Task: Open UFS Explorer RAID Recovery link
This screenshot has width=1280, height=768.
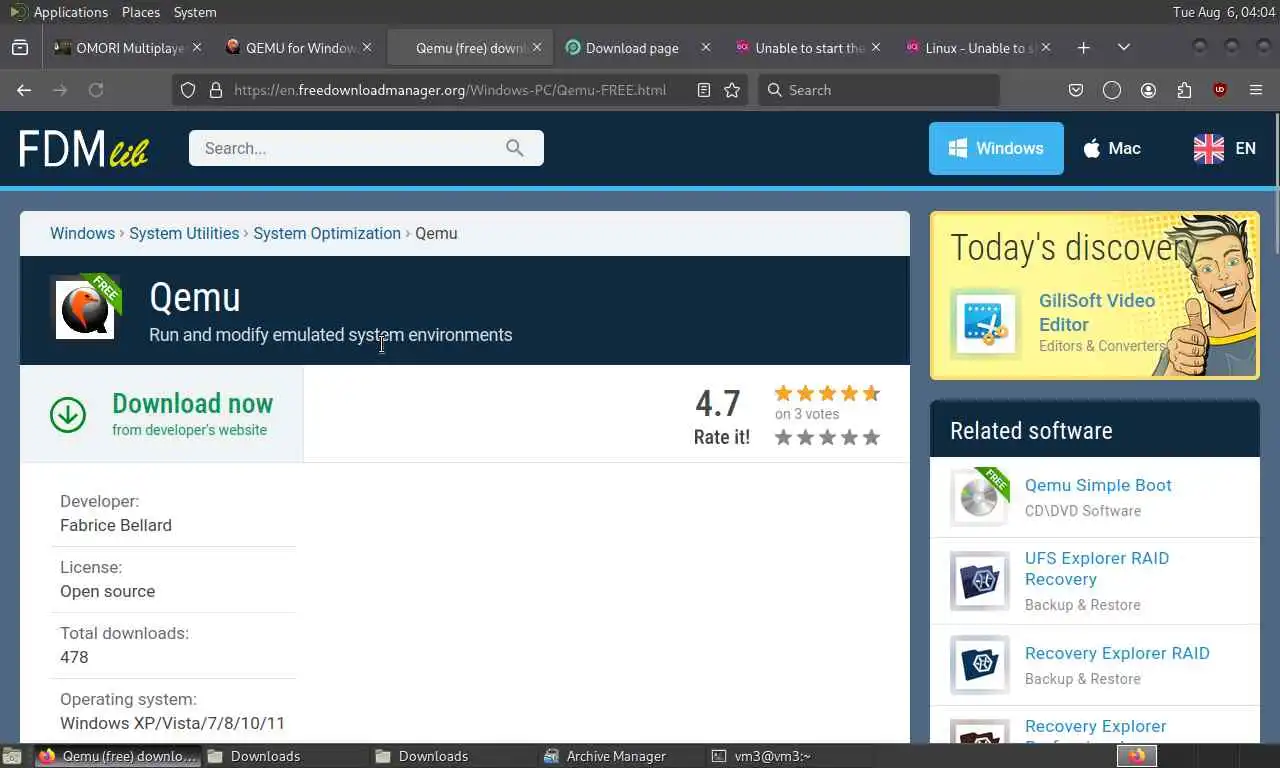Action: 1097,569
